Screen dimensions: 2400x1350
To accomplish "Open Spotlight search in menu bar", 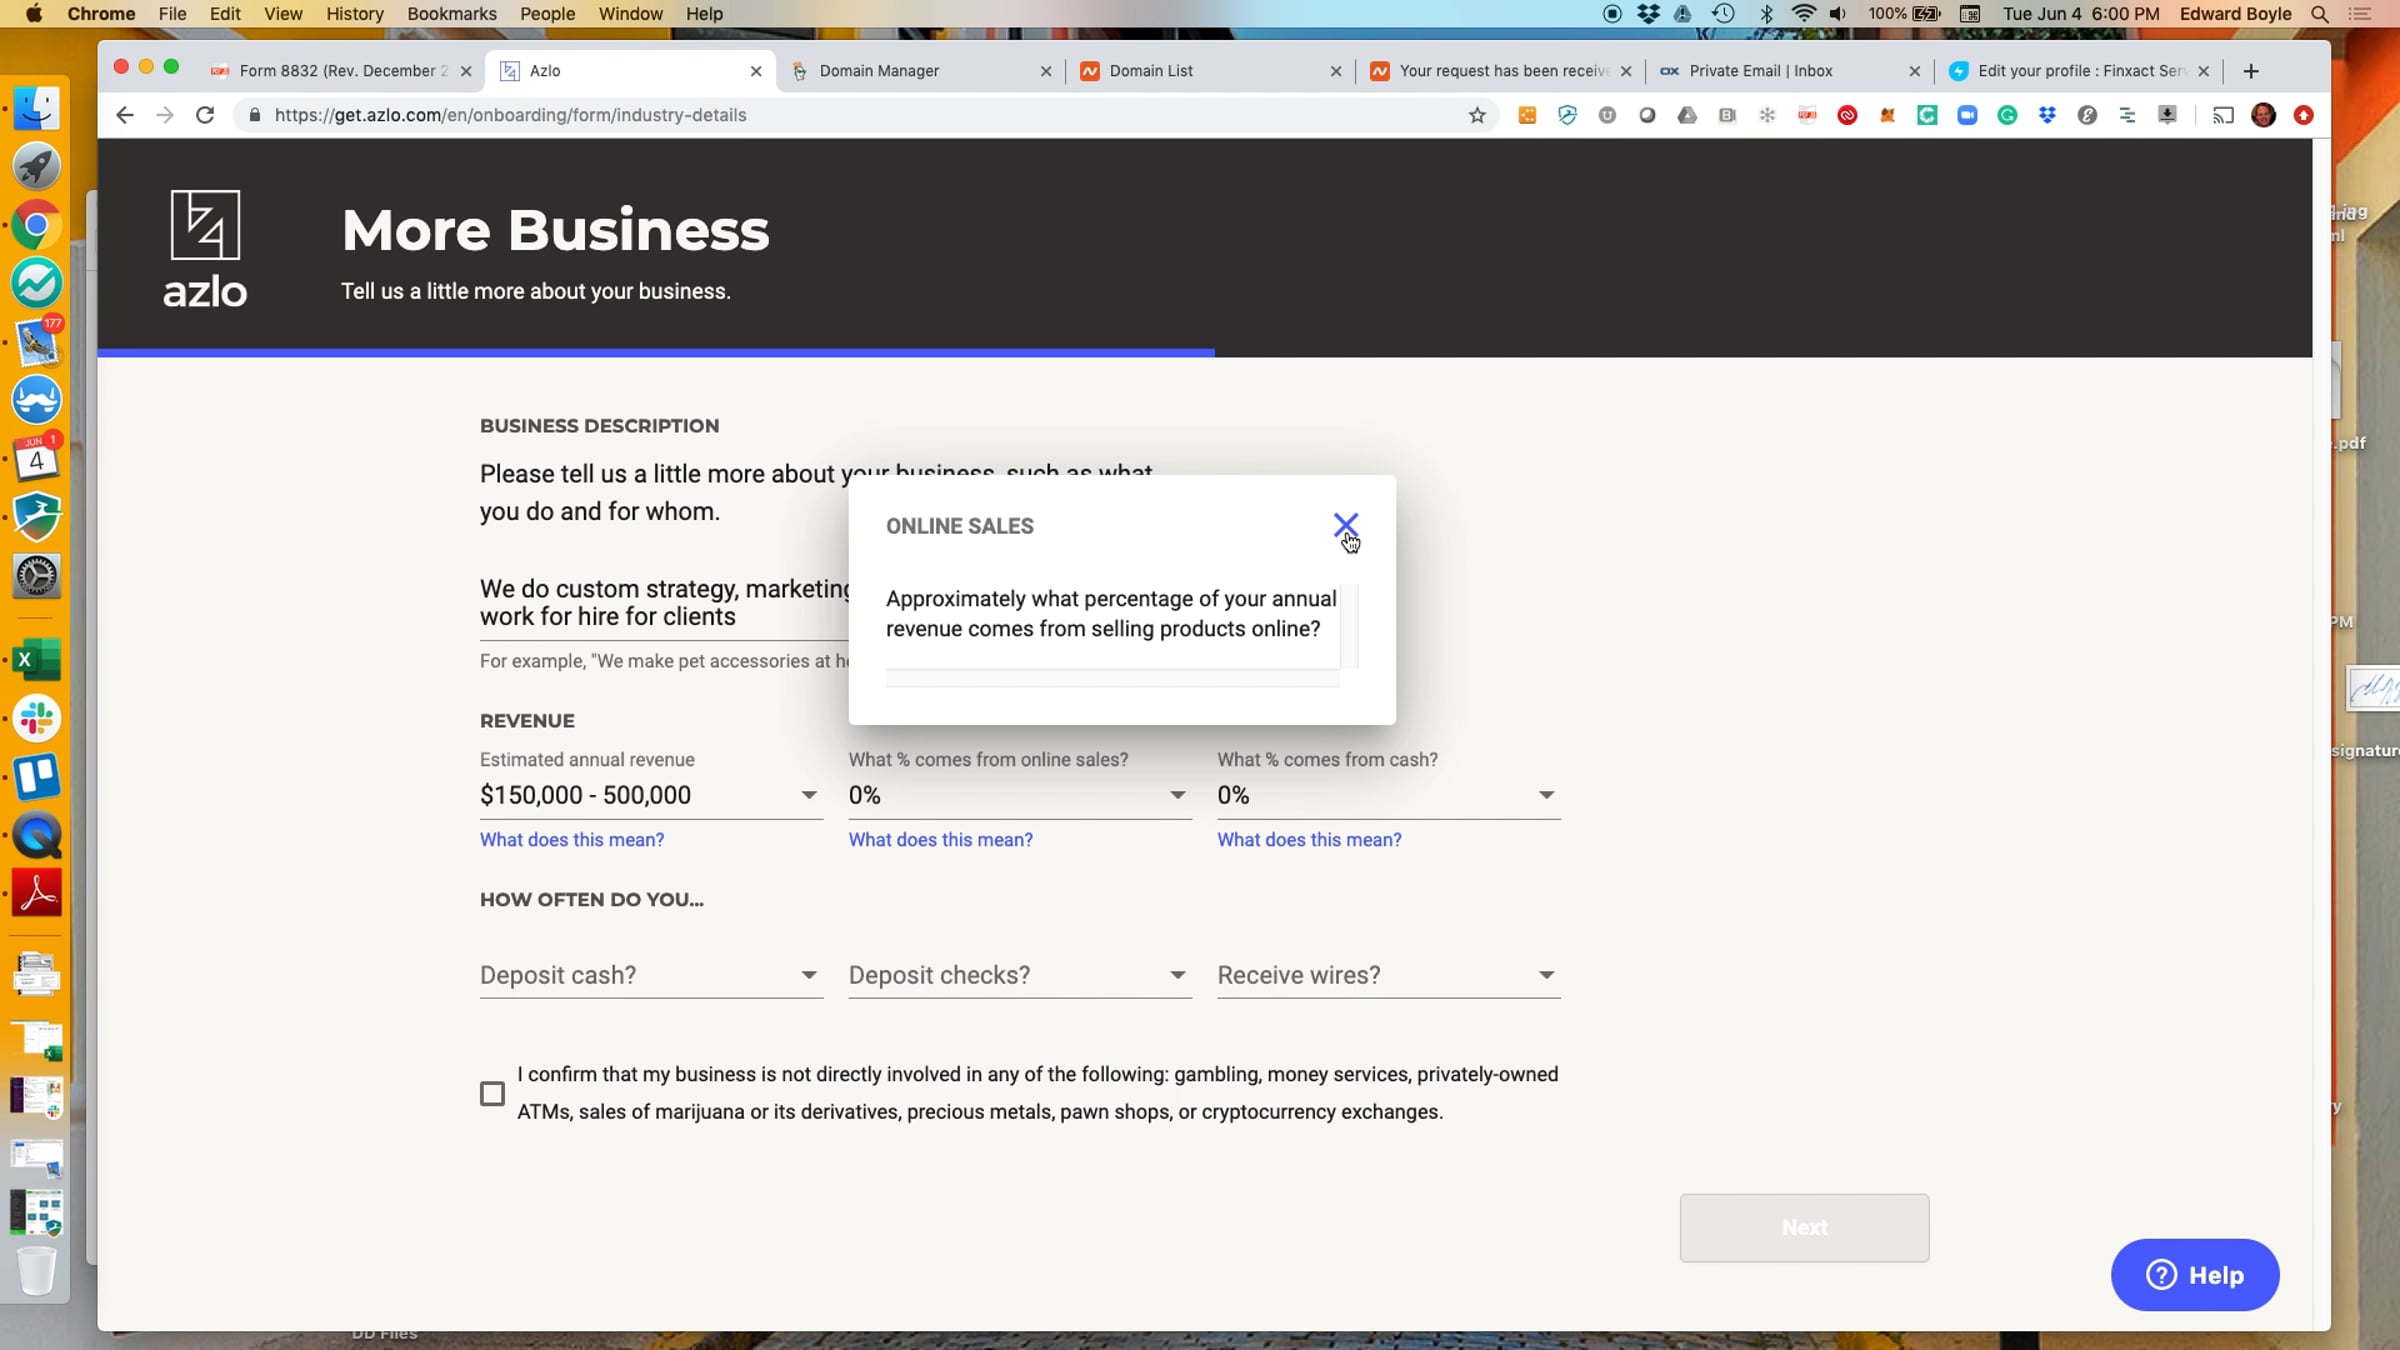I will point(2320,14).
